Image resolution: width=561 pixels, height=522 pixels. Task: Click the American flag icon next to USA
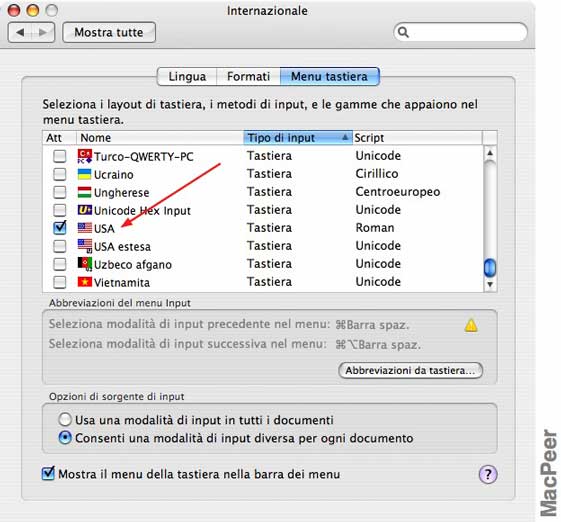pos(84,228)
